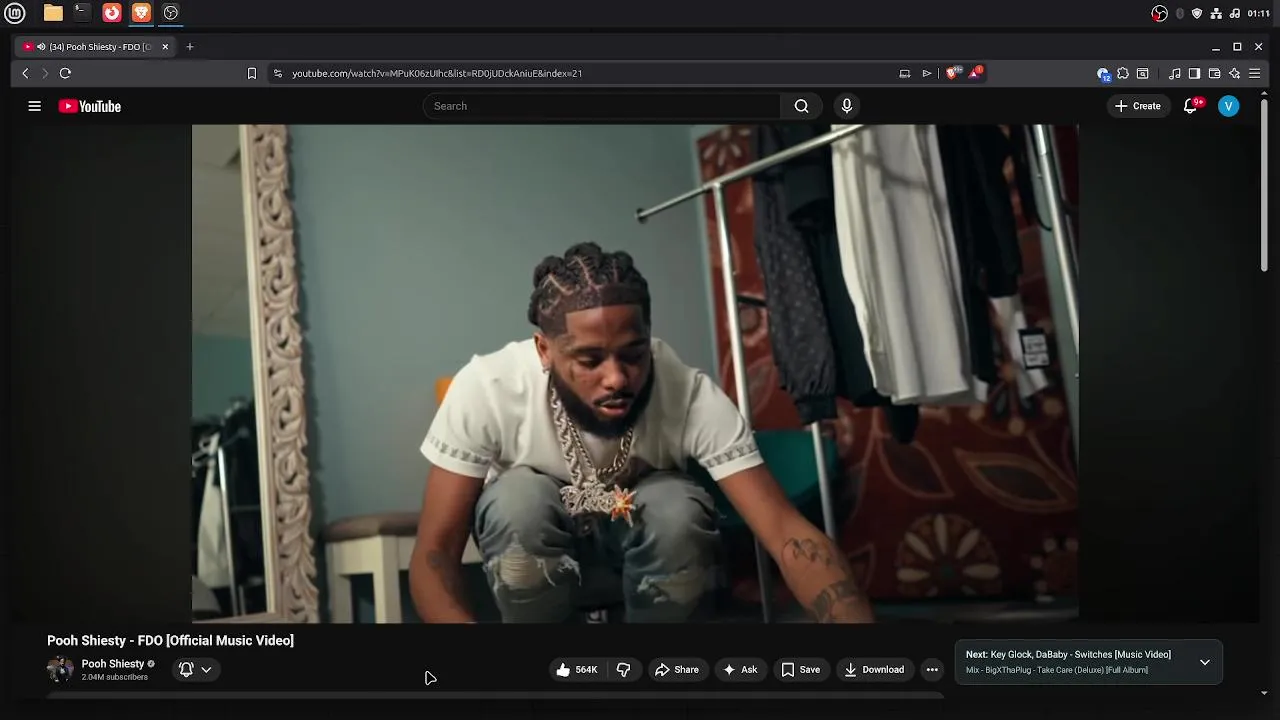Open the Files folder in panel
The width and height of the screenshot is (1280, 720).
53,13
